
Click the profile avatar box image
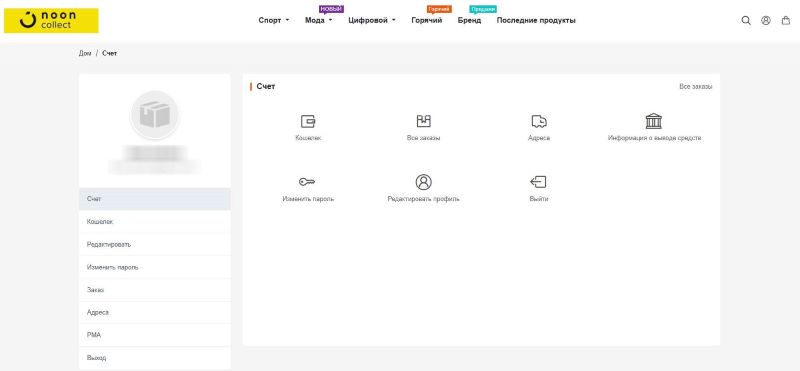coord(155,115)
